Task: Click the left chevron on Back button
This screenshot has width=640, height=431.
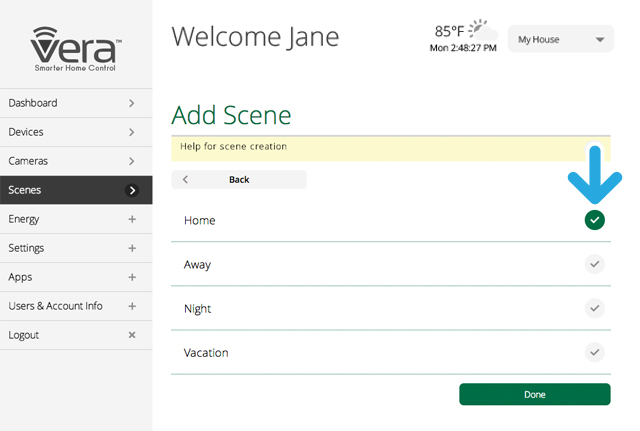Action: point(186,180)
